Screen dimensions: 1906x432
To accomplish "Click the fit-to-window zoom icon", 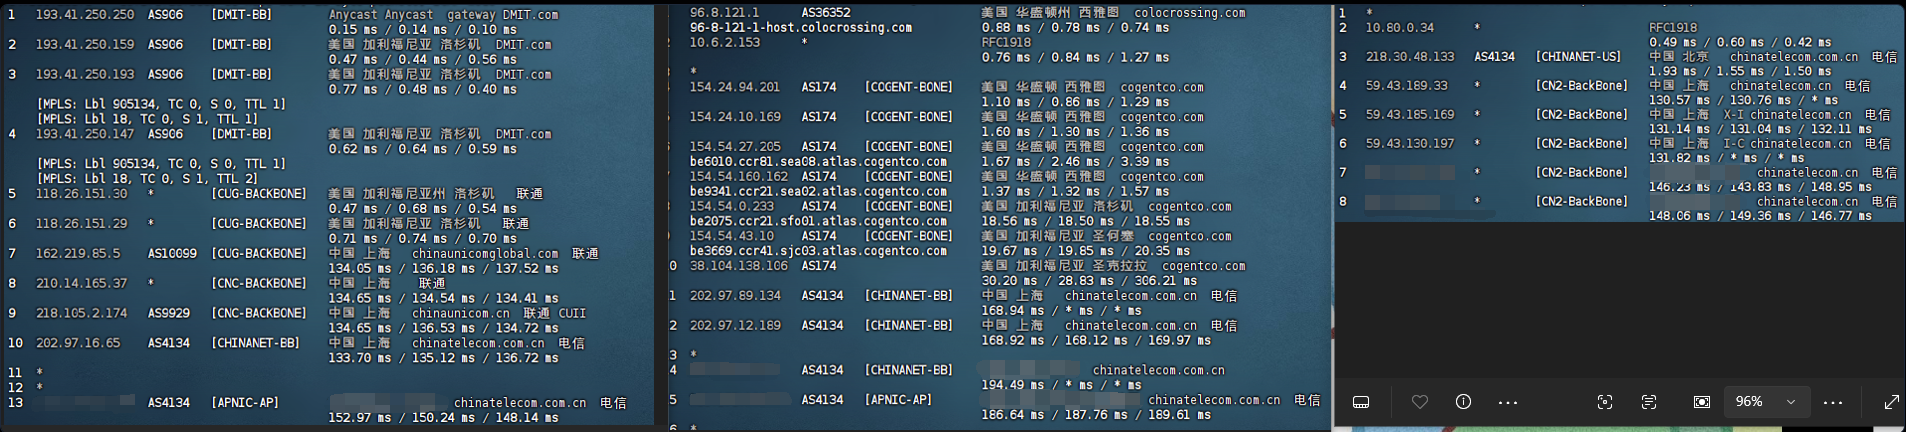I will [1701, 402].
